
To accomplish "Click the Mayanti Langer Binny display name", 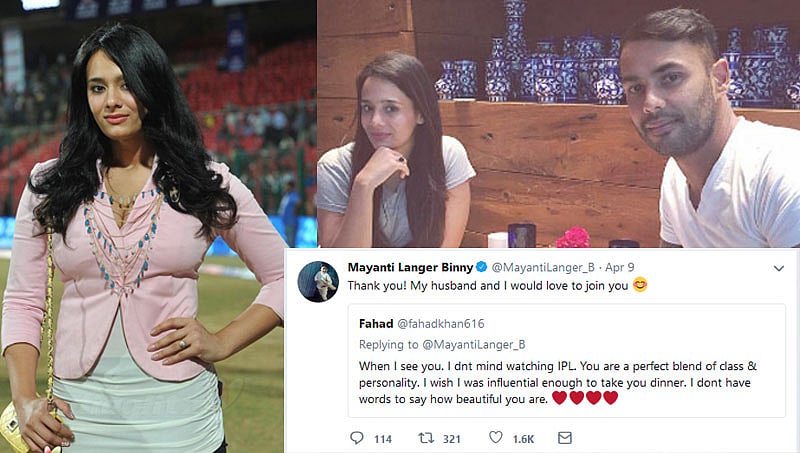I will click(411, 267).
